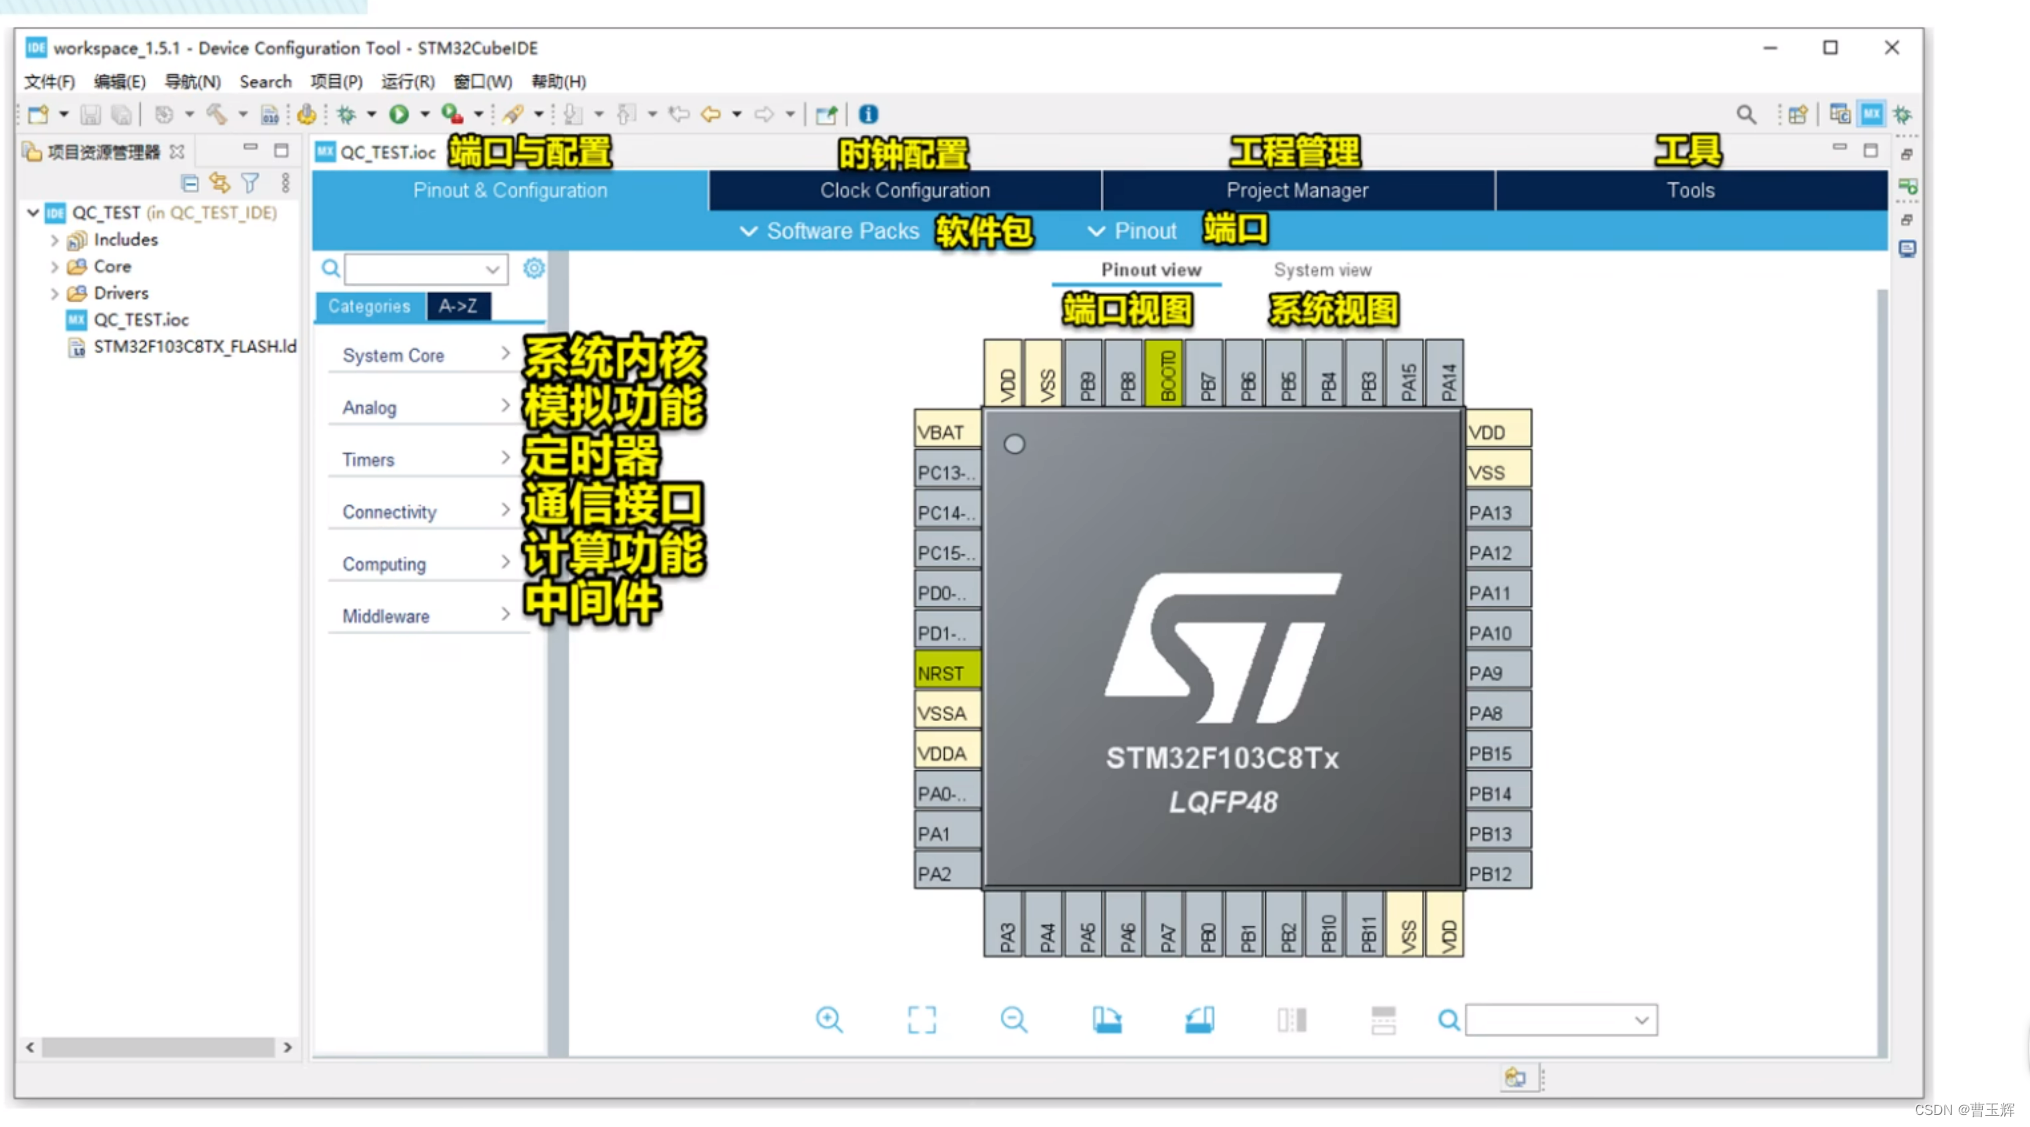Open the 编辑(E) menu
The width and height of the screenshot is (2030, 1127).
point(119,81)
